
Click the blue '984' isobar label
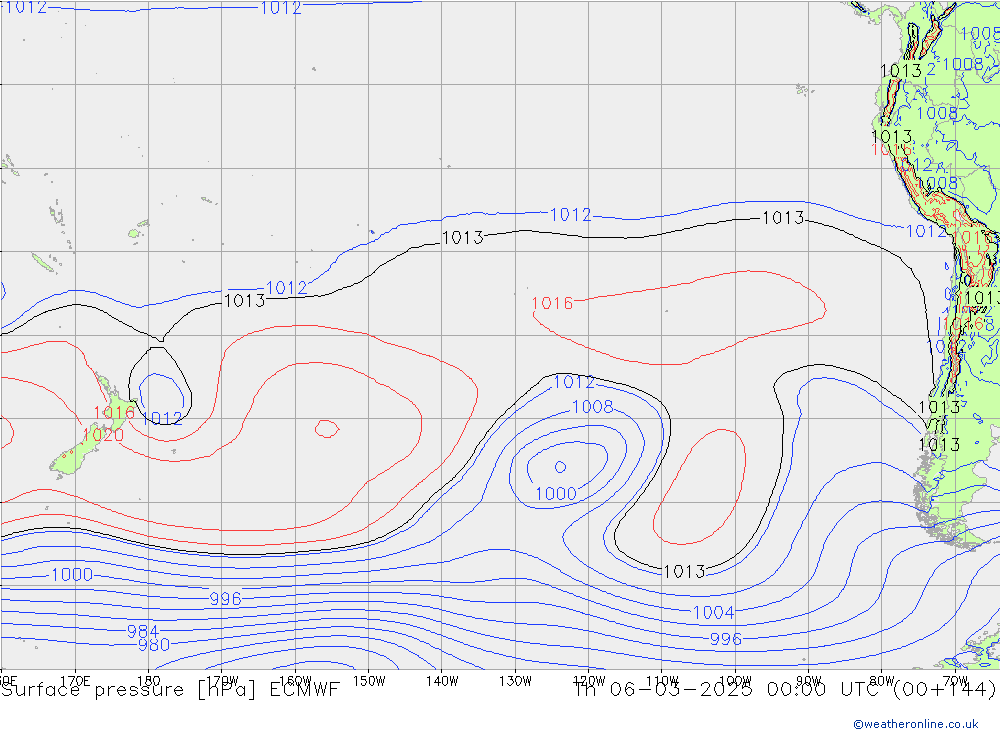click(143, 632)
